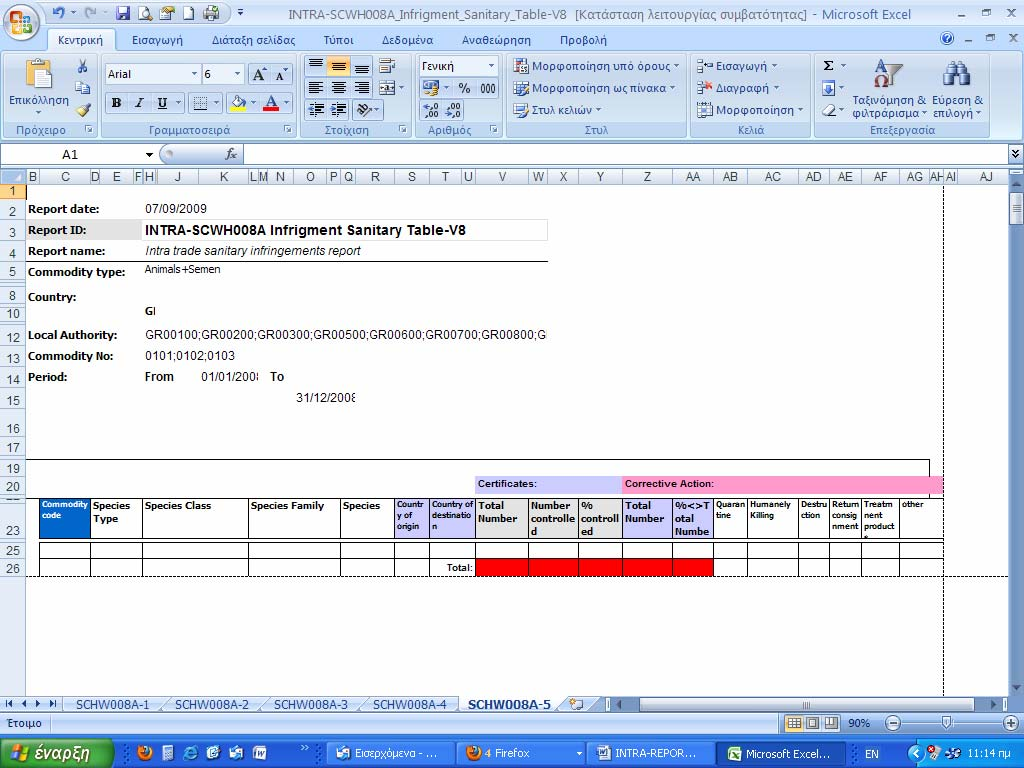The image size is (1024, 768).
Task: Open sheet tab SCHW008A-2
Action: [x=212, y=704]
